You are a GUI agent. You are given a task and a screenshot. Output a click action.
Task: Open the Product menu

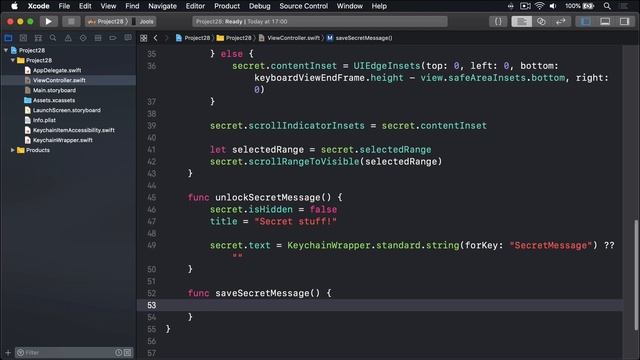[227, 6]
